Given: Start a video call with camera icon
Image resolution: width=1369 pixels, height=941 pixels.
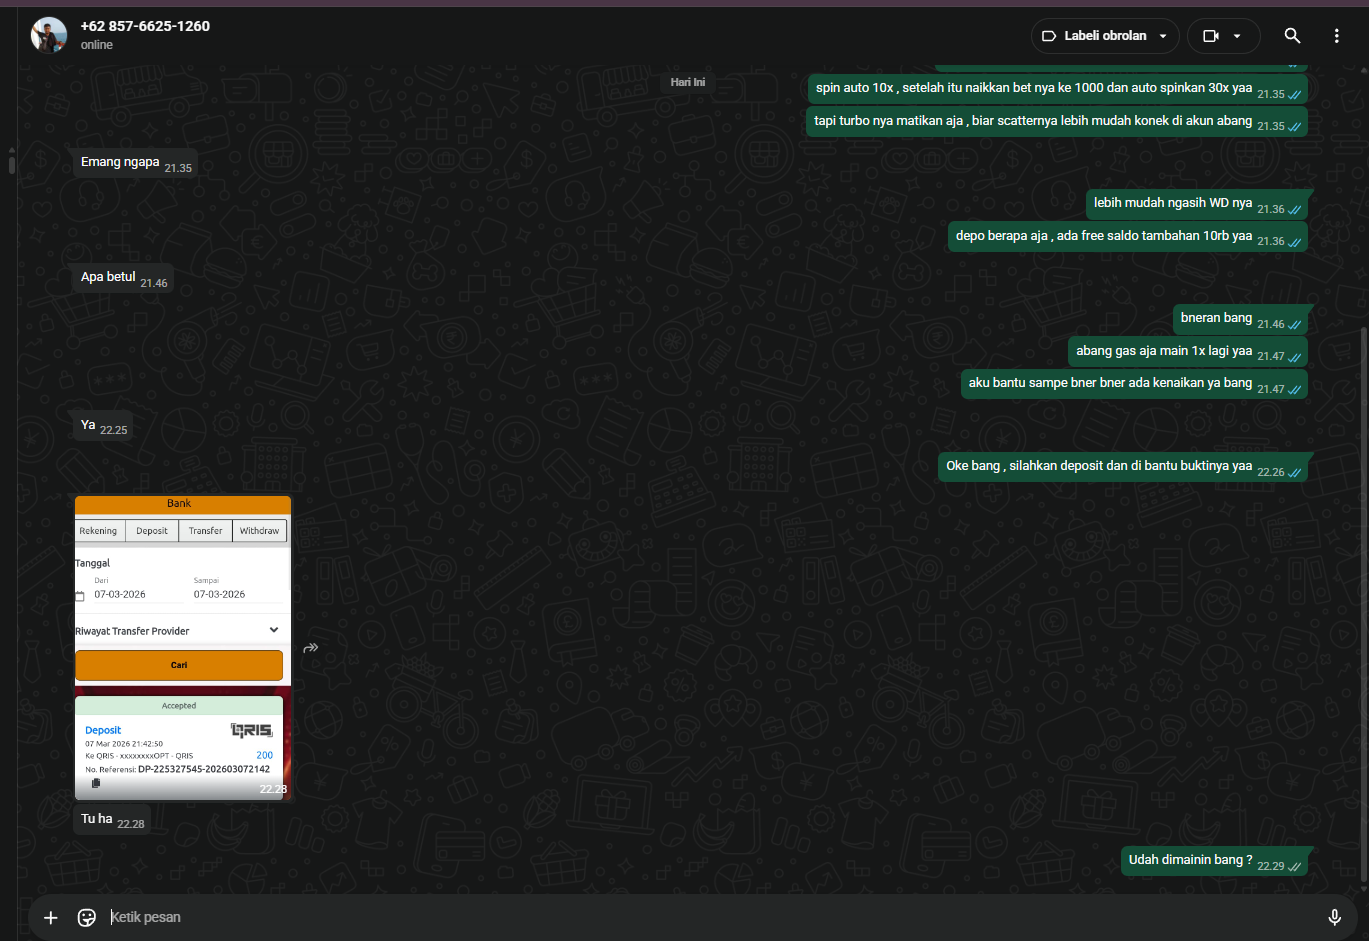Looking at the screenshot, I should [1211, 36].
